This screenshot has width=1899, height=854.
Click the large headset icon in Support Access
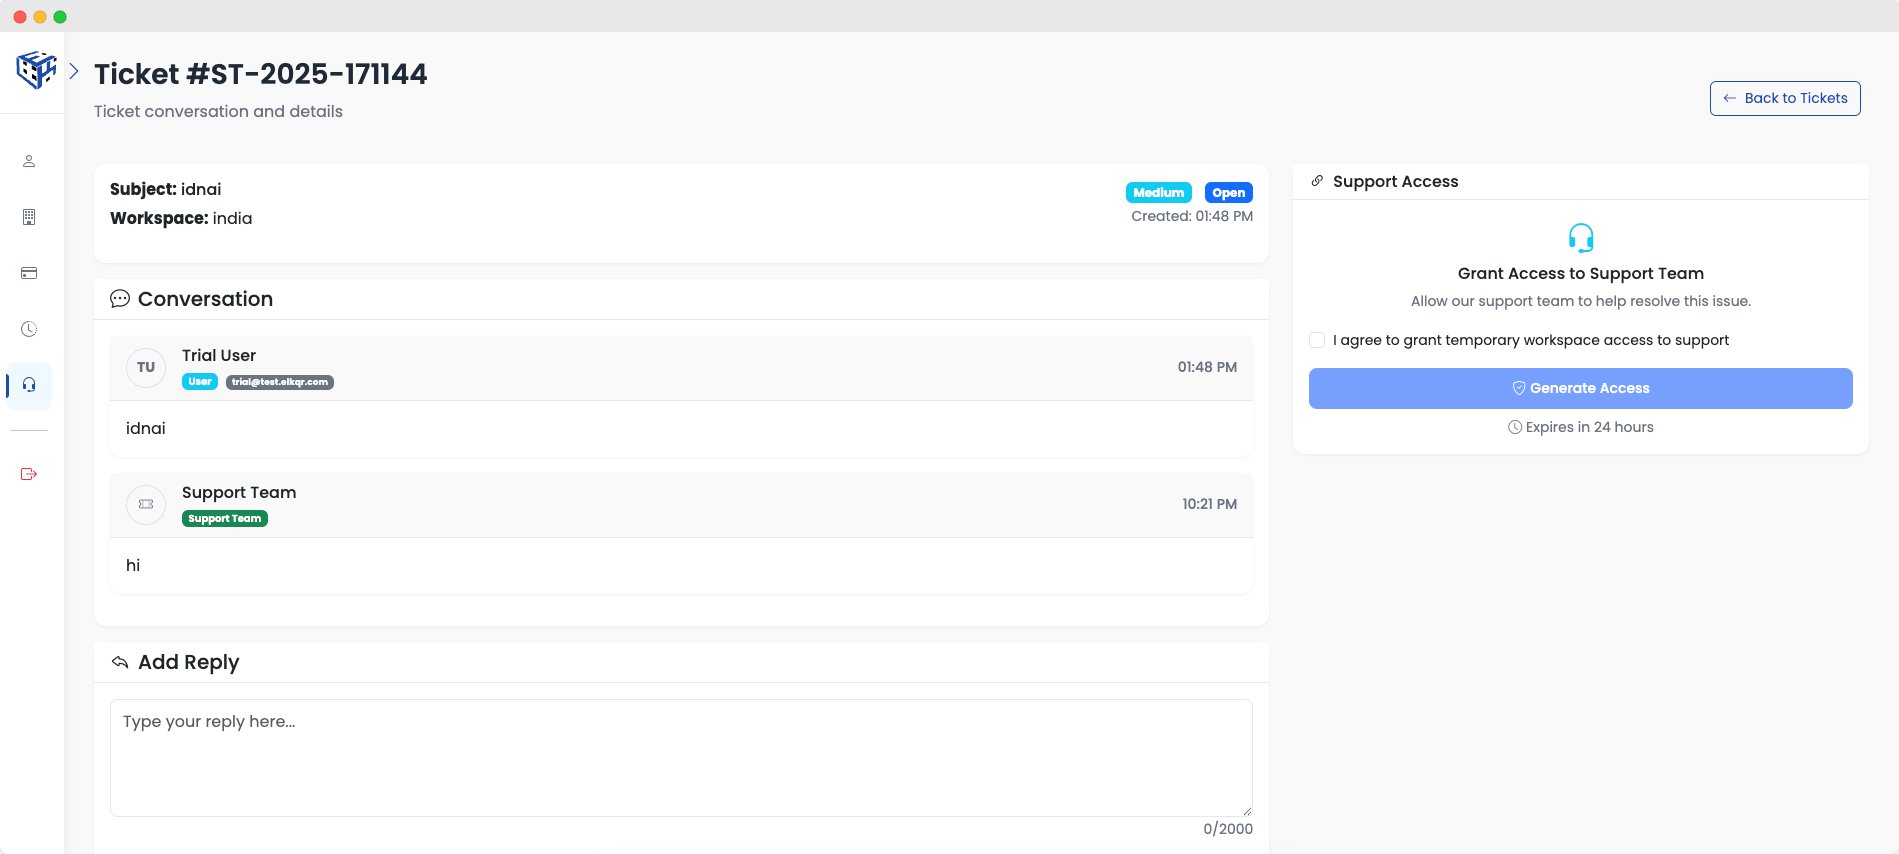[1580, 238]
